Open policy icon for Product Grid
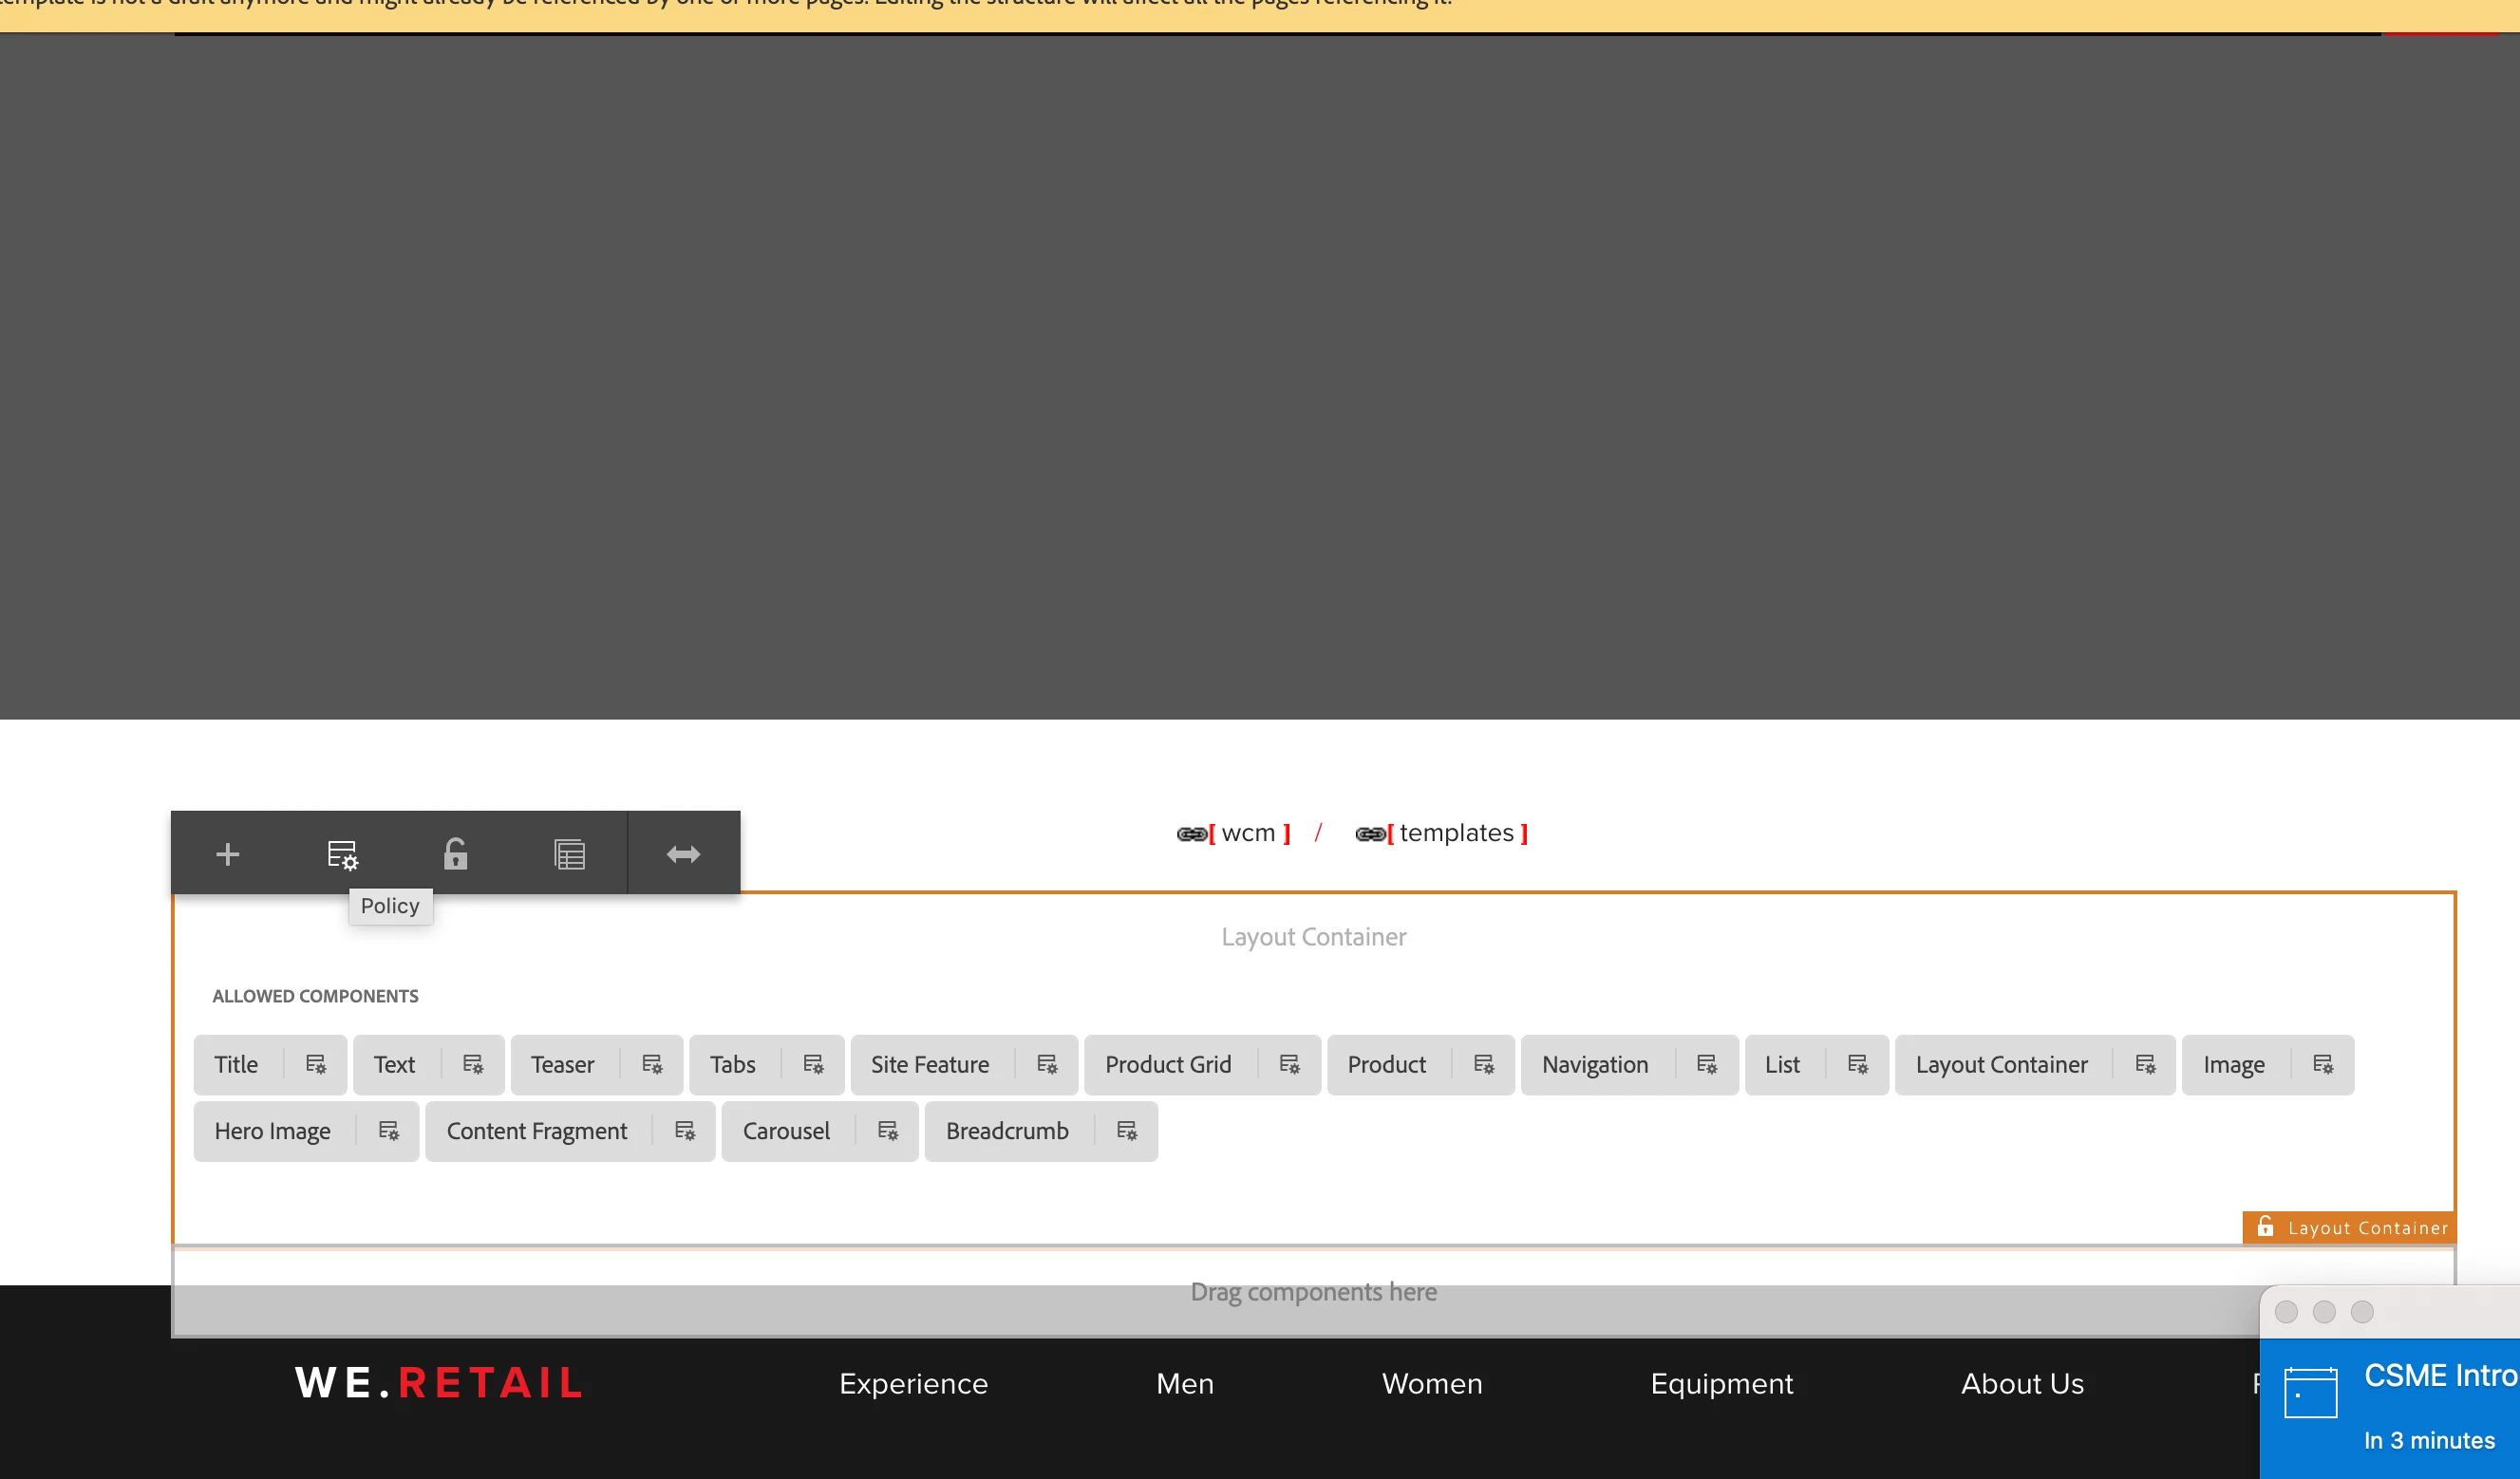This screenshot has width=2520, height=1479. 1289,1064
